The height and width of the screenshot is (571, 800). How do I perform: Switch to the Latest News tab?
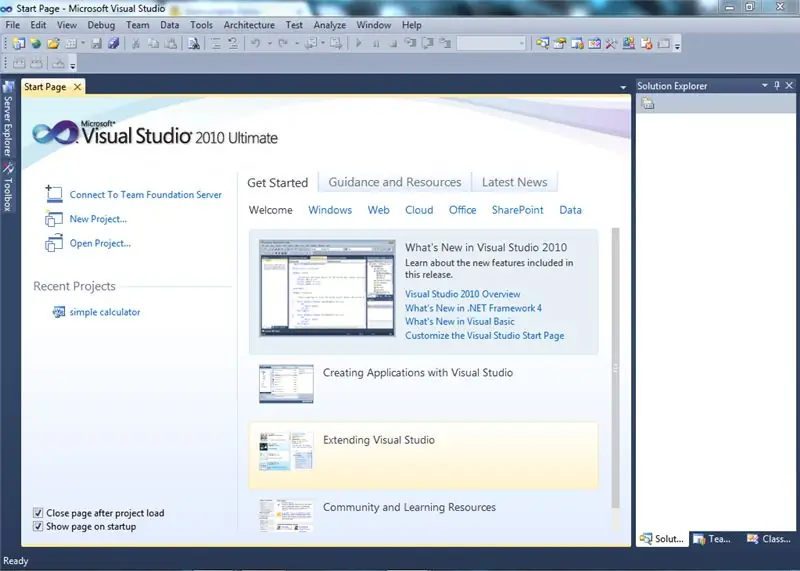point(514,182)
